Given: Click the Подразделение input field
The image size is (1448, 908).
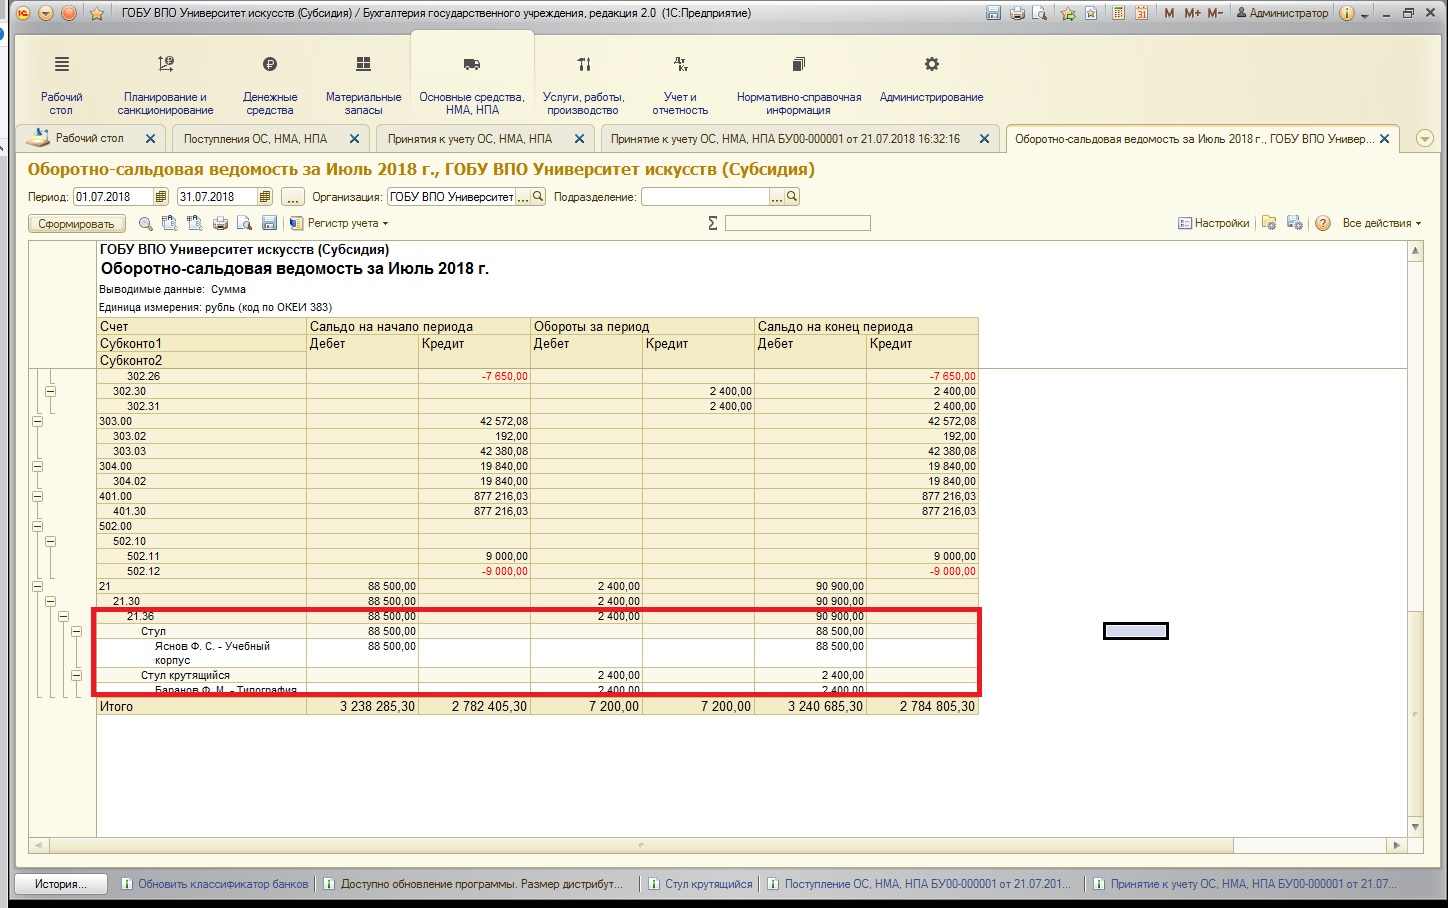Looking at the screenshot, I should click(x=705, y=197).
